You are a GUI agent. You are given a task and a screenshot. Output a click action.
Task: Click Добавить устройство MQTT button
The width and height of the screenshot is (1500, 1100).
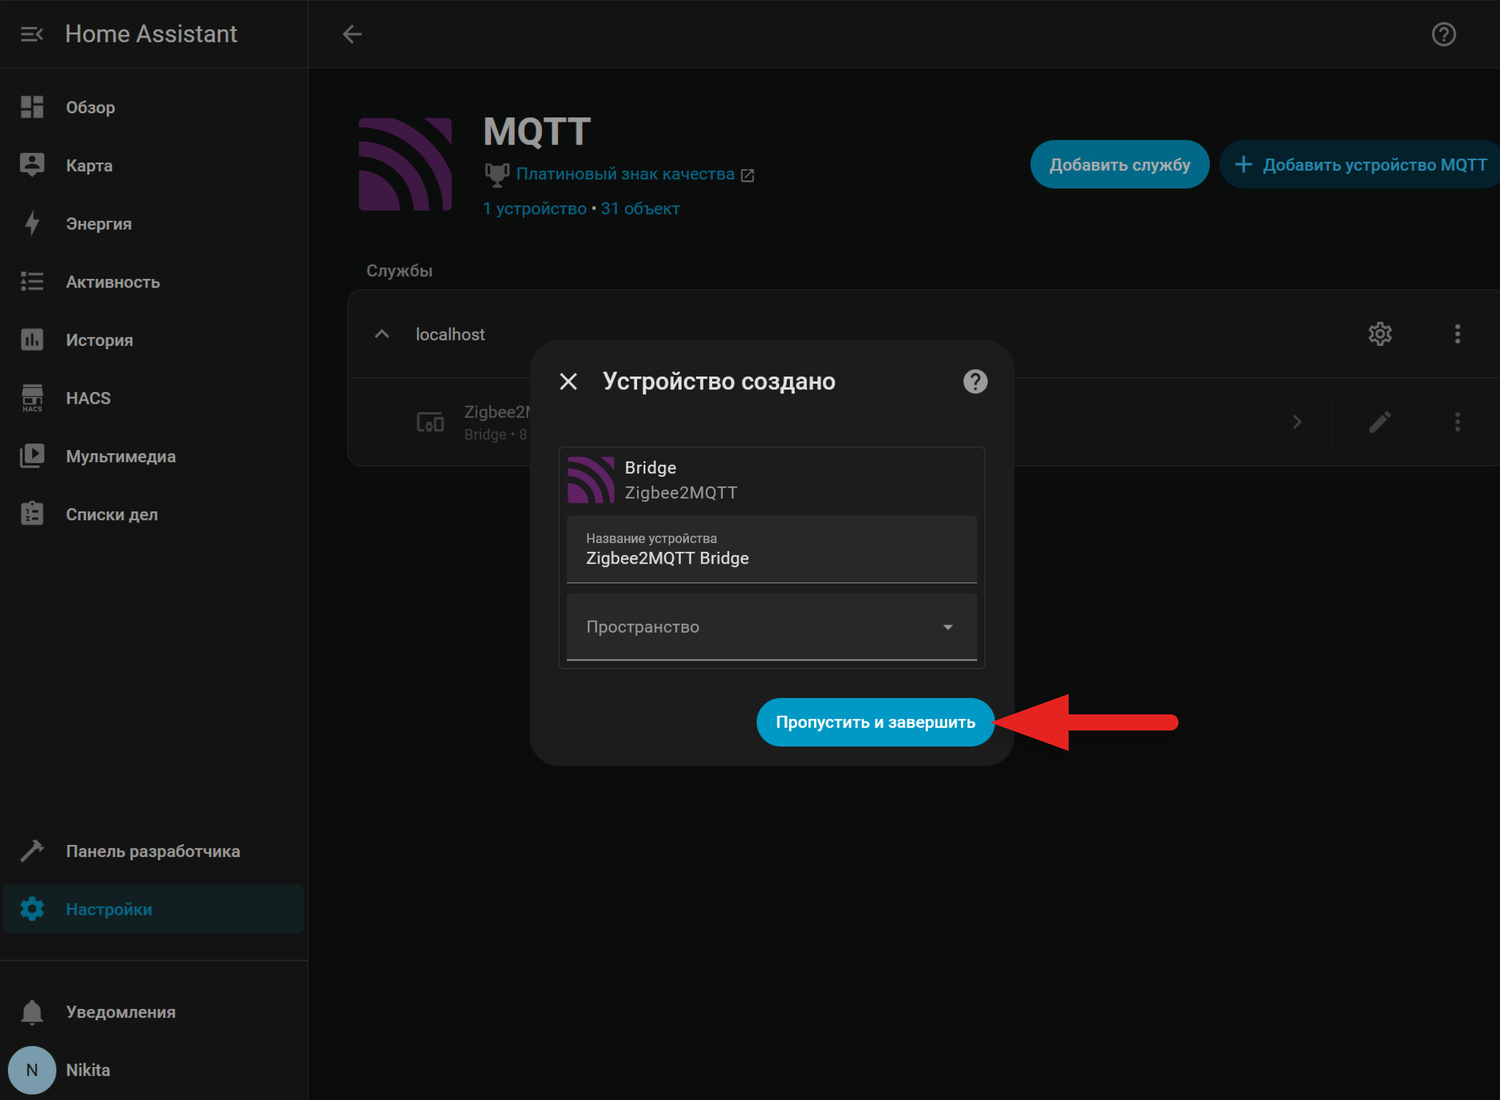pos(1361,164)
